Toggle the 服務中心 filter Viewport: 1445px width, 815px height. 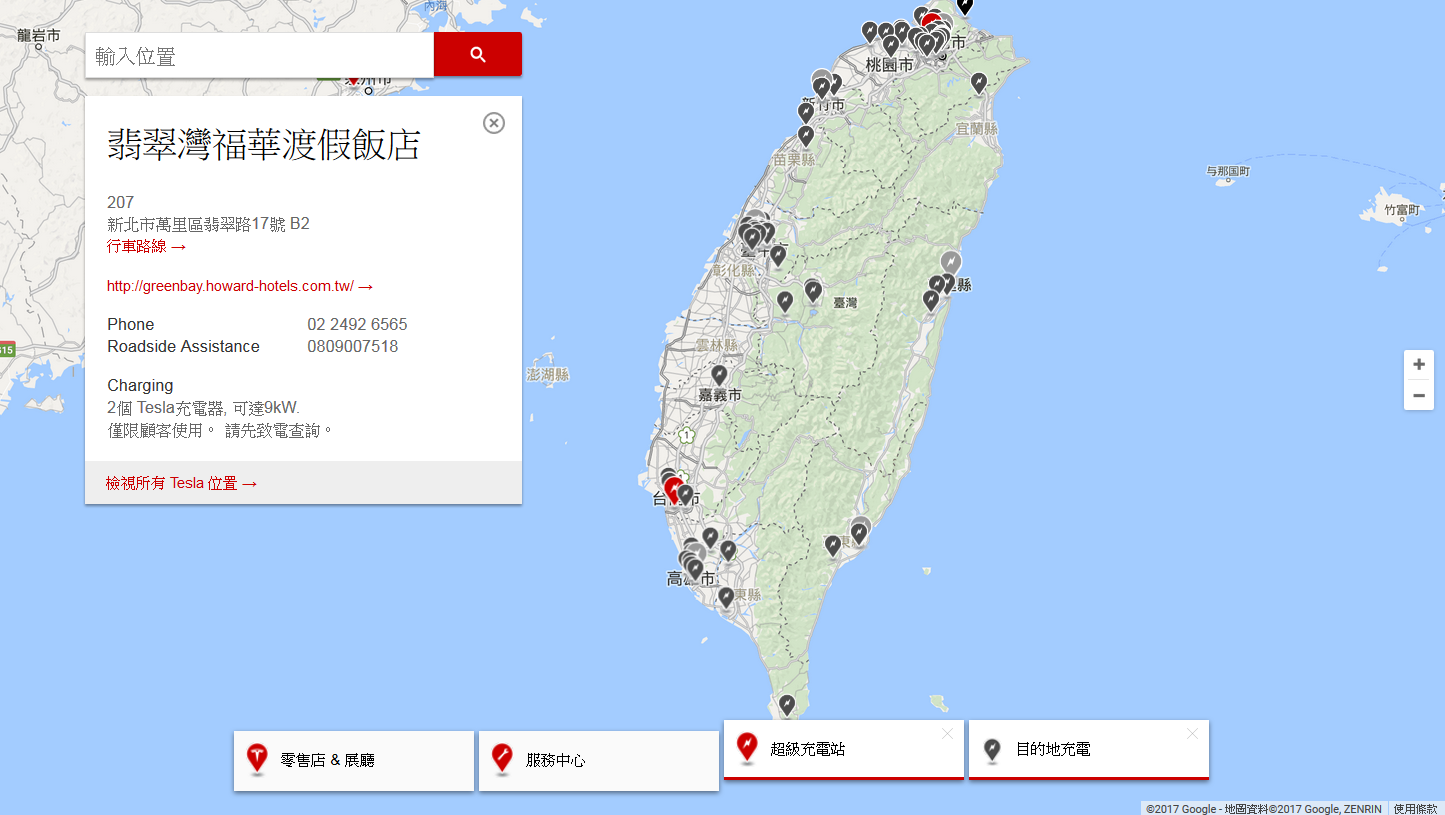click(599, 761)
